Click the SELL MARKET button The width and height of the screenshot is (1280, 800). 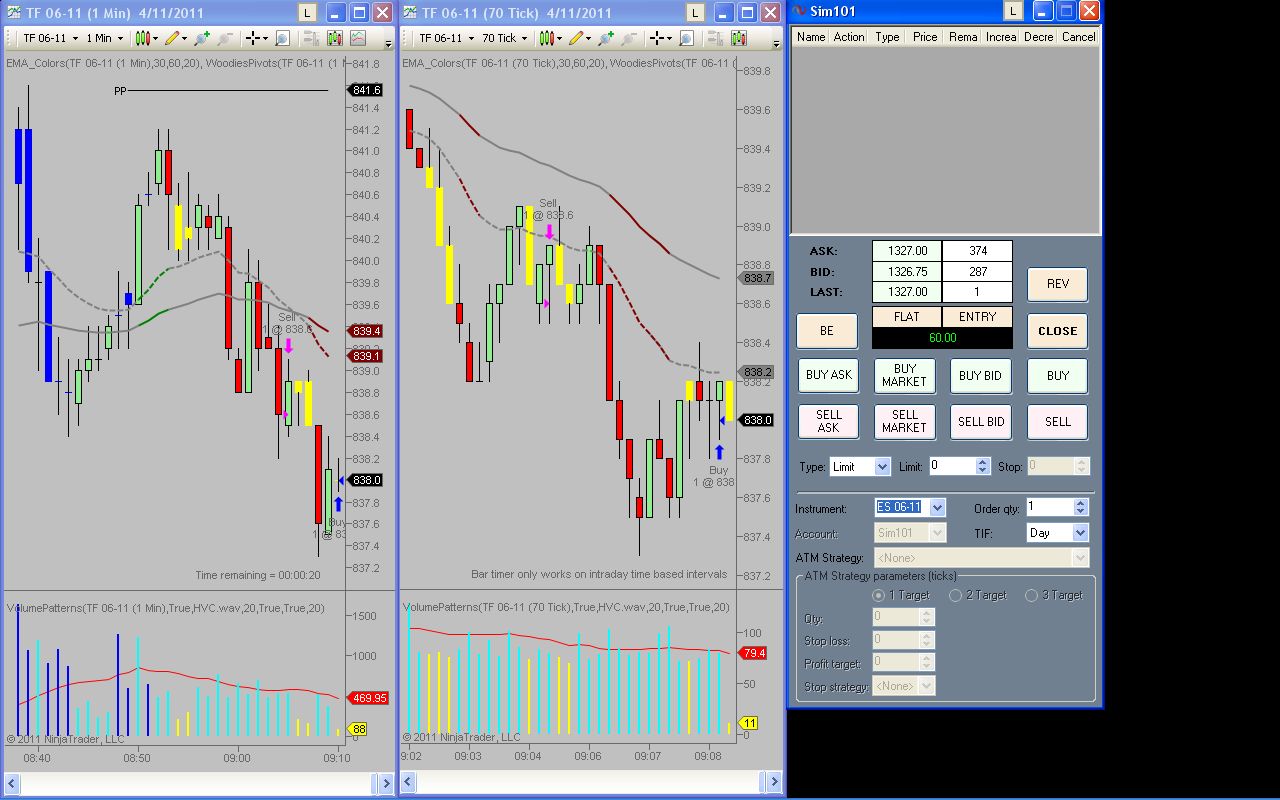[x=904, y=422]
